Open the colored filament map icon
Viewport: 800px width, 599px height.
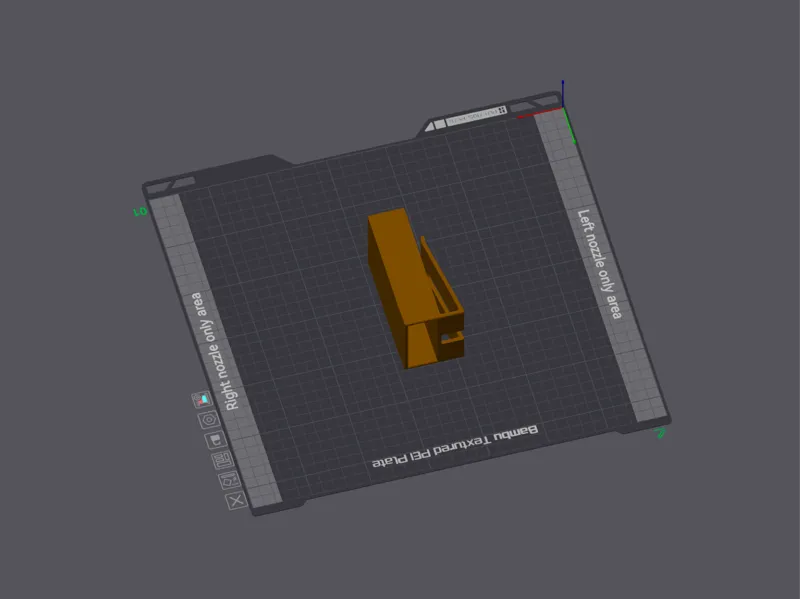coord(202,400)
